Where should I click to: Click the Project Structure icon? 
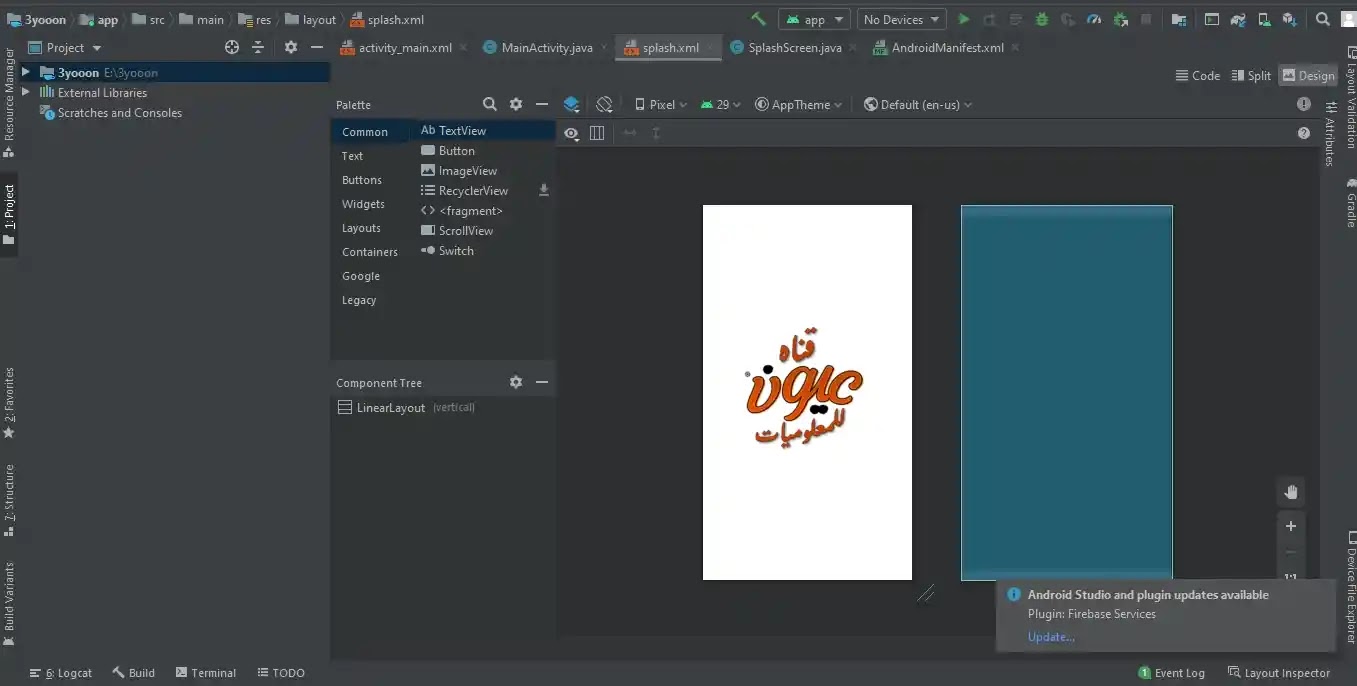pos(1180,19)
